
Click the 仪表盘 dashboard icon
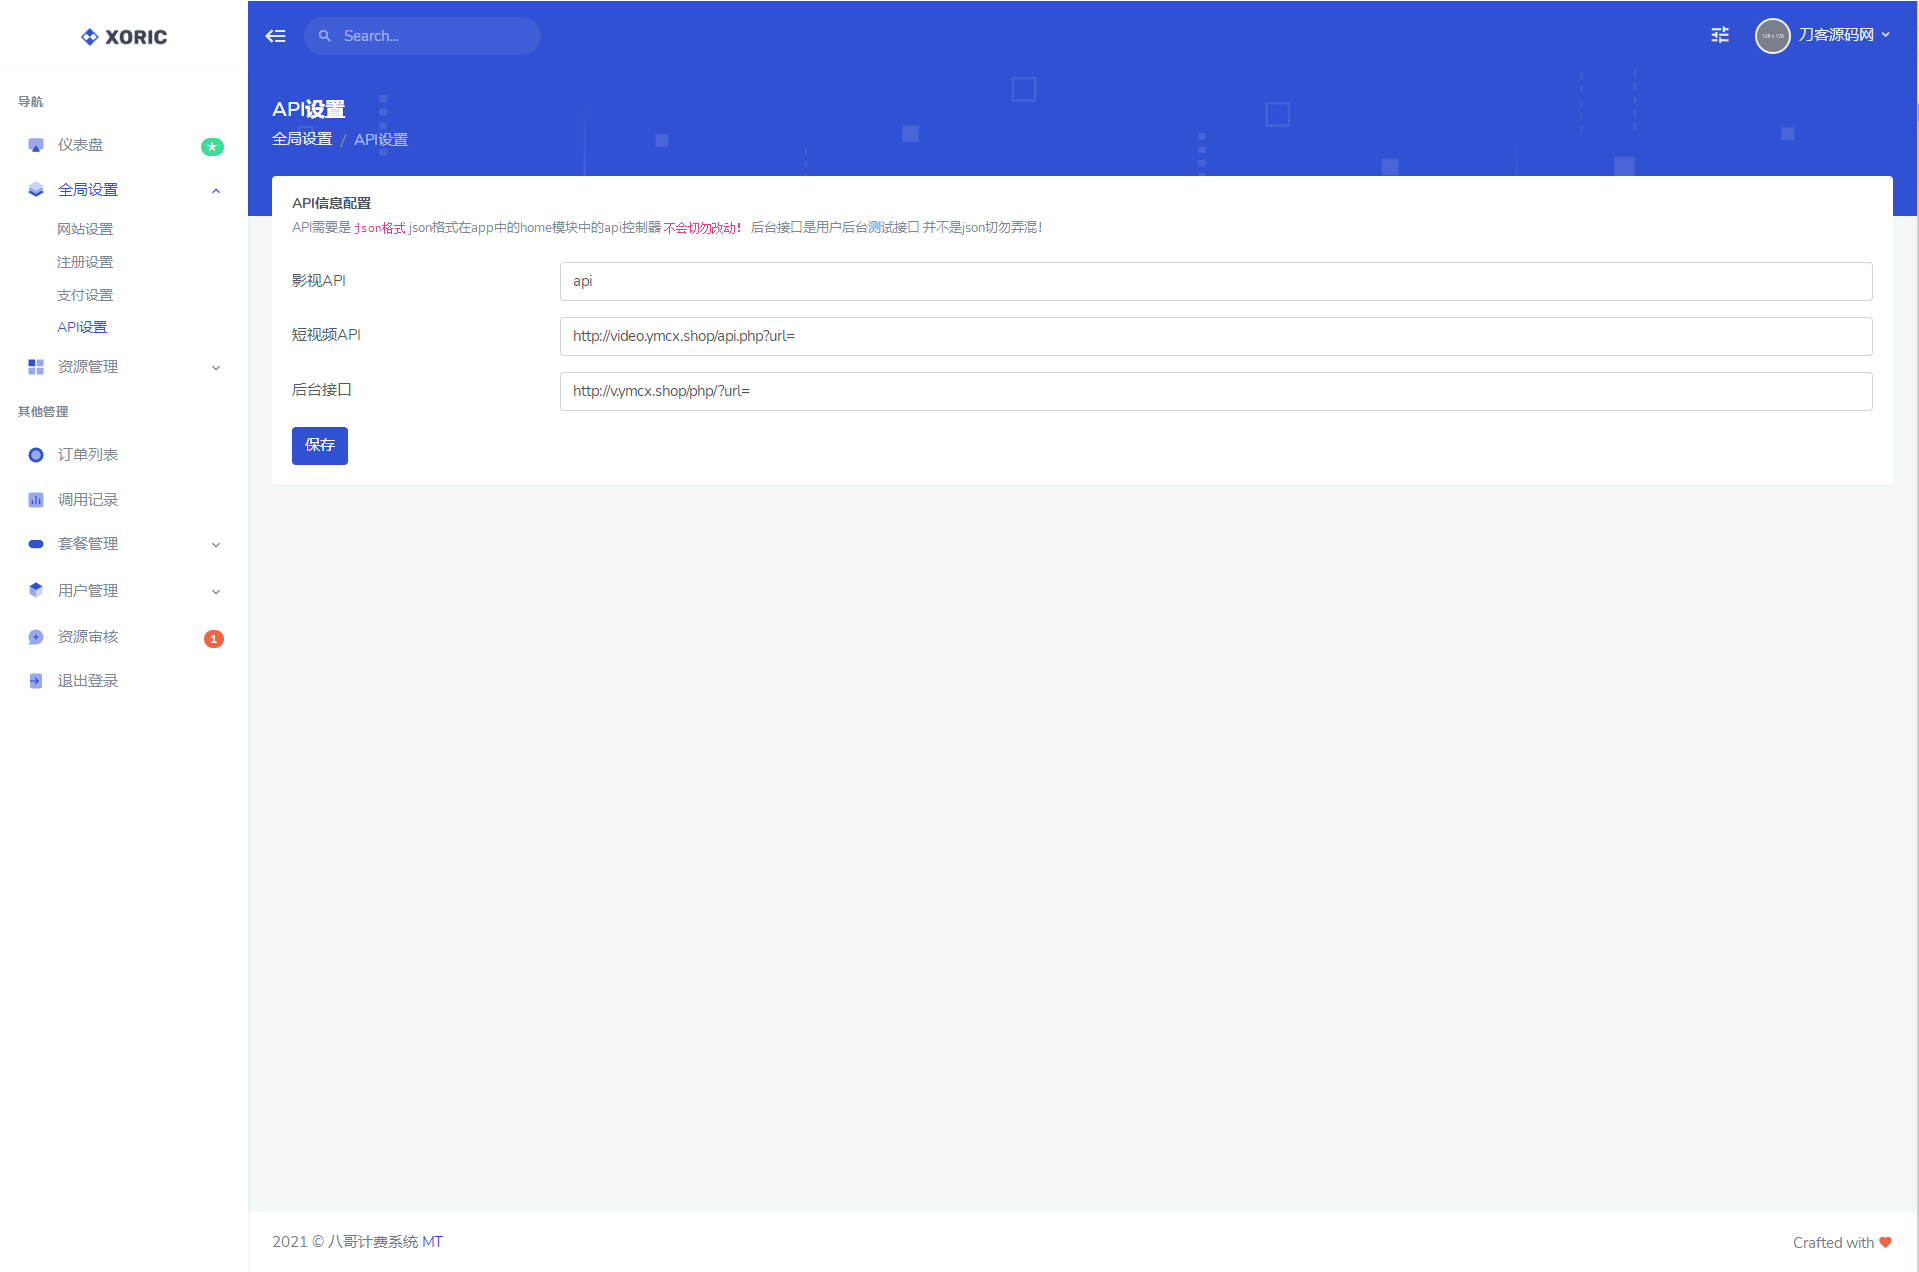click(x=36, y=145)
